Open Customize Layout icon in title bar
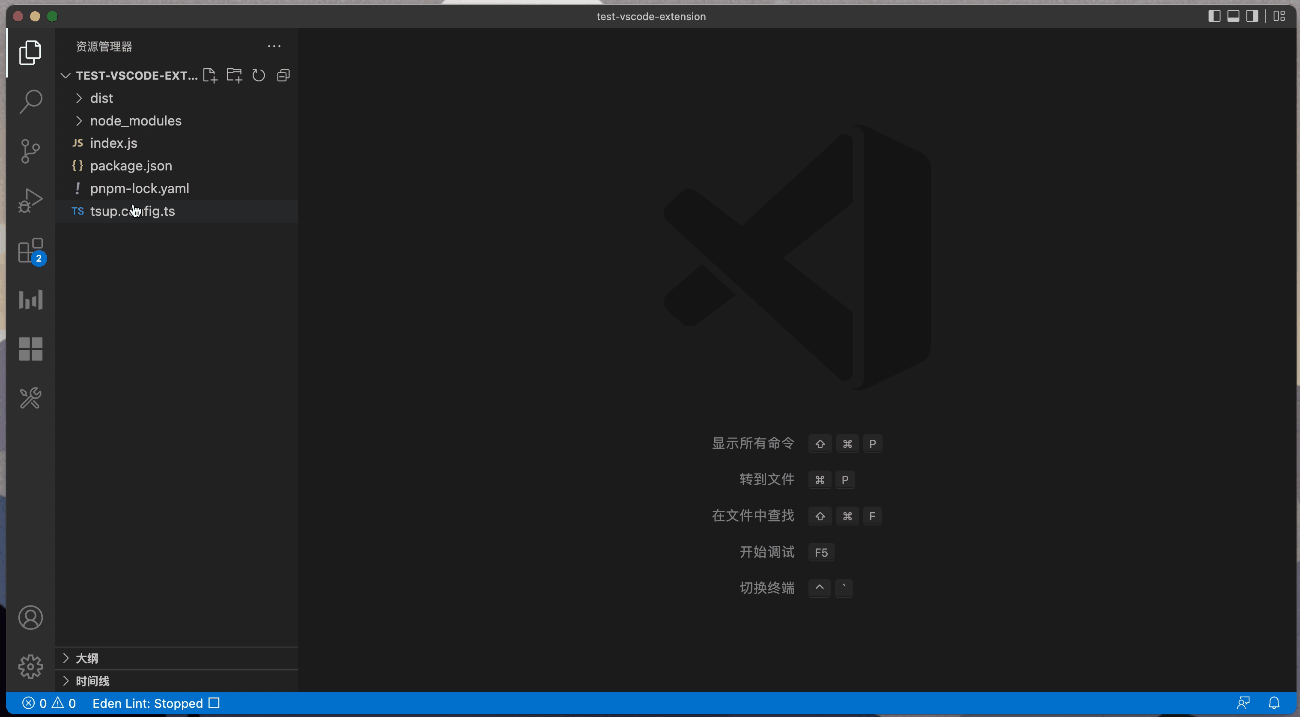The height and width of the screenshot is (717, 1300). 1279,16
